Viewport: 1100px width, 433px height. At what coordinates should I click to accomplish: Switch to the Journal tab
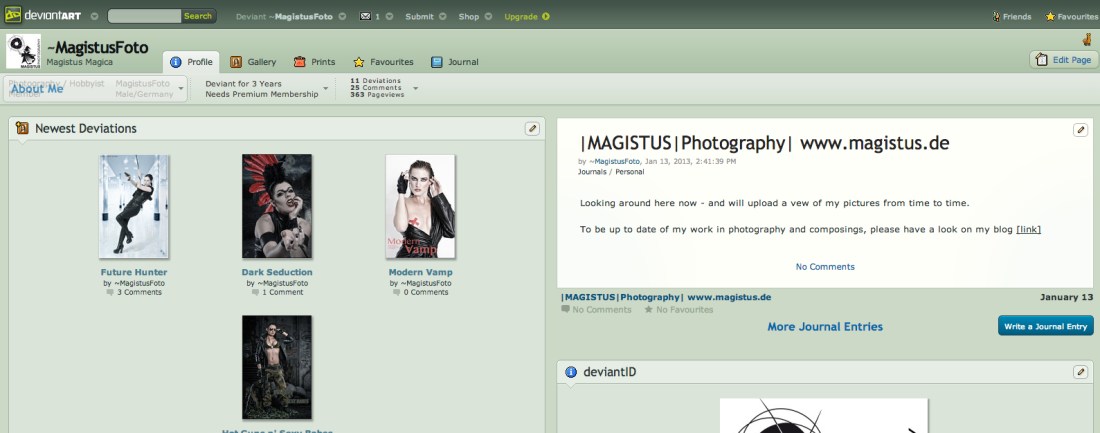(455, 62)
